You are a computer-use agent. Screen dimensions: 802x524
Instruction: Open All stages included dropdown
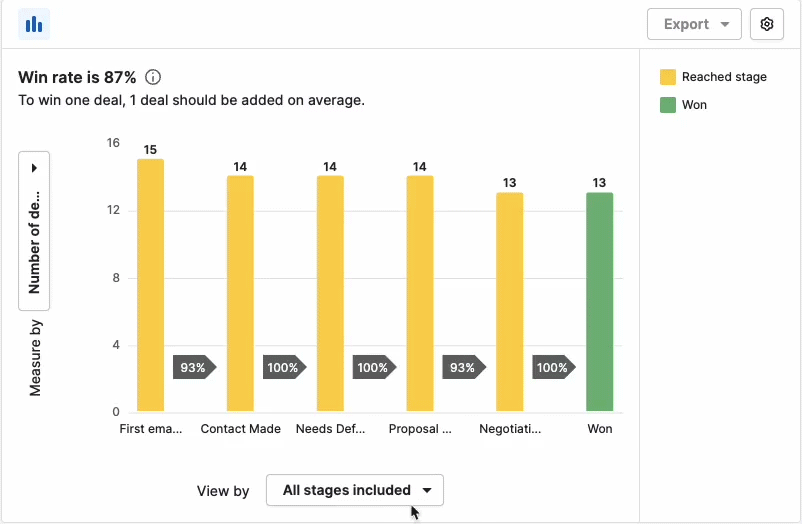tap(355, 490)
